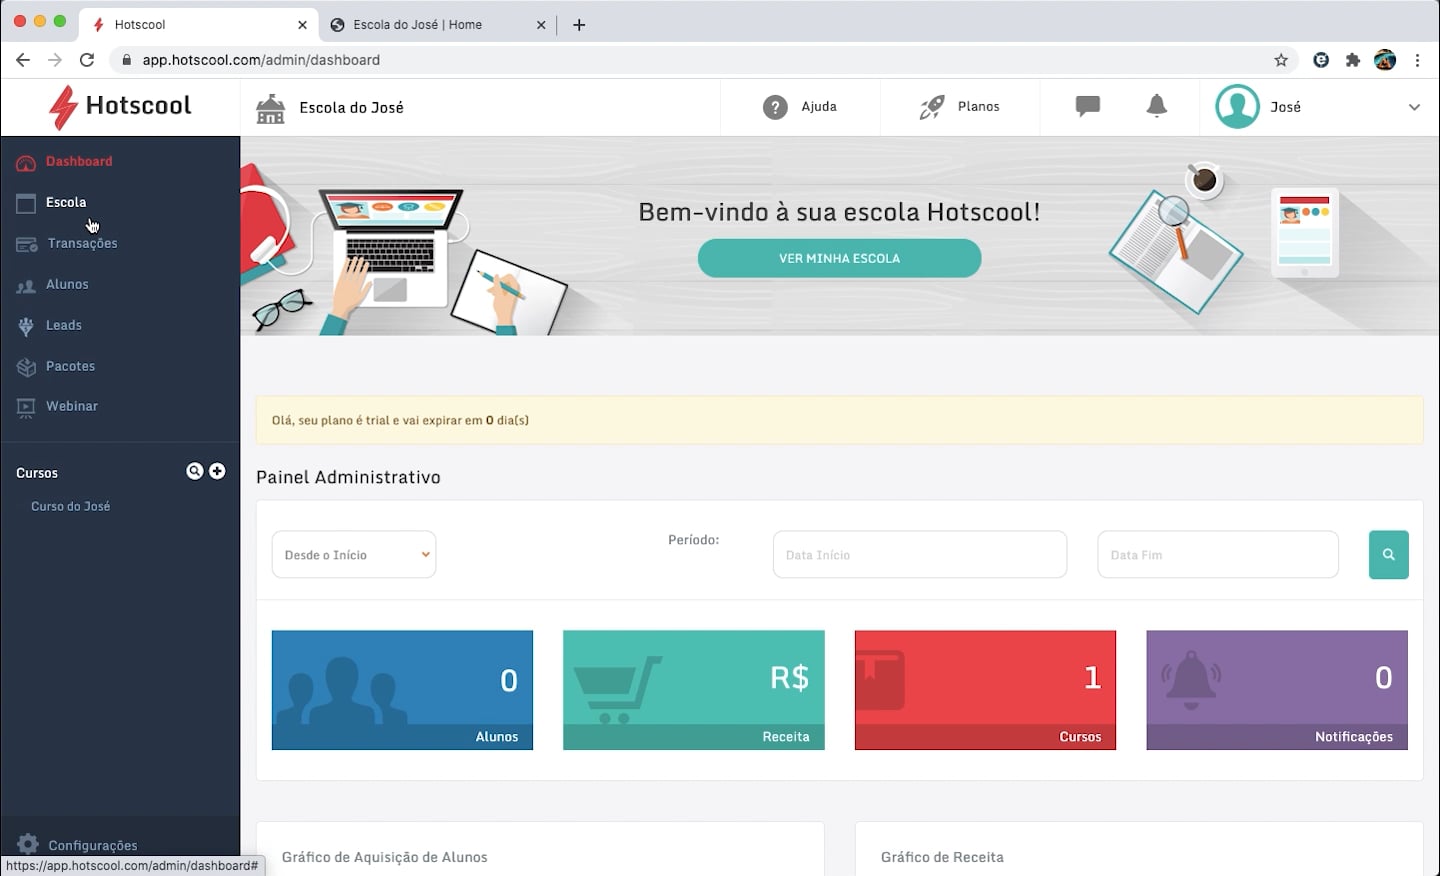The image size is (1440, 876).
Task: Click the Transações card icon
Action: pos(27,244)
